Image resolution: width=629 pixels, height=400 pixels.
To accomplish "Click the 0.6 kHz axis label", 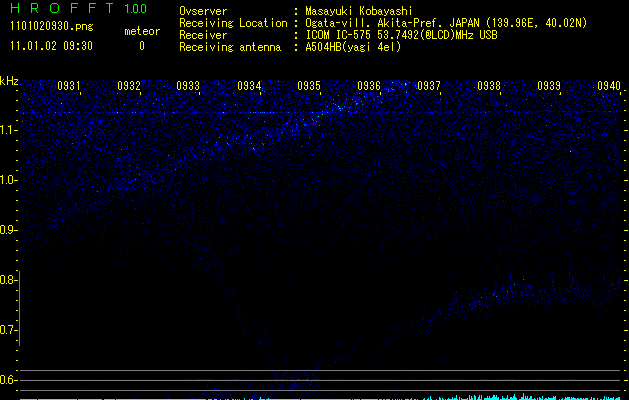I will pyautogui.click(x=8, y=380).
